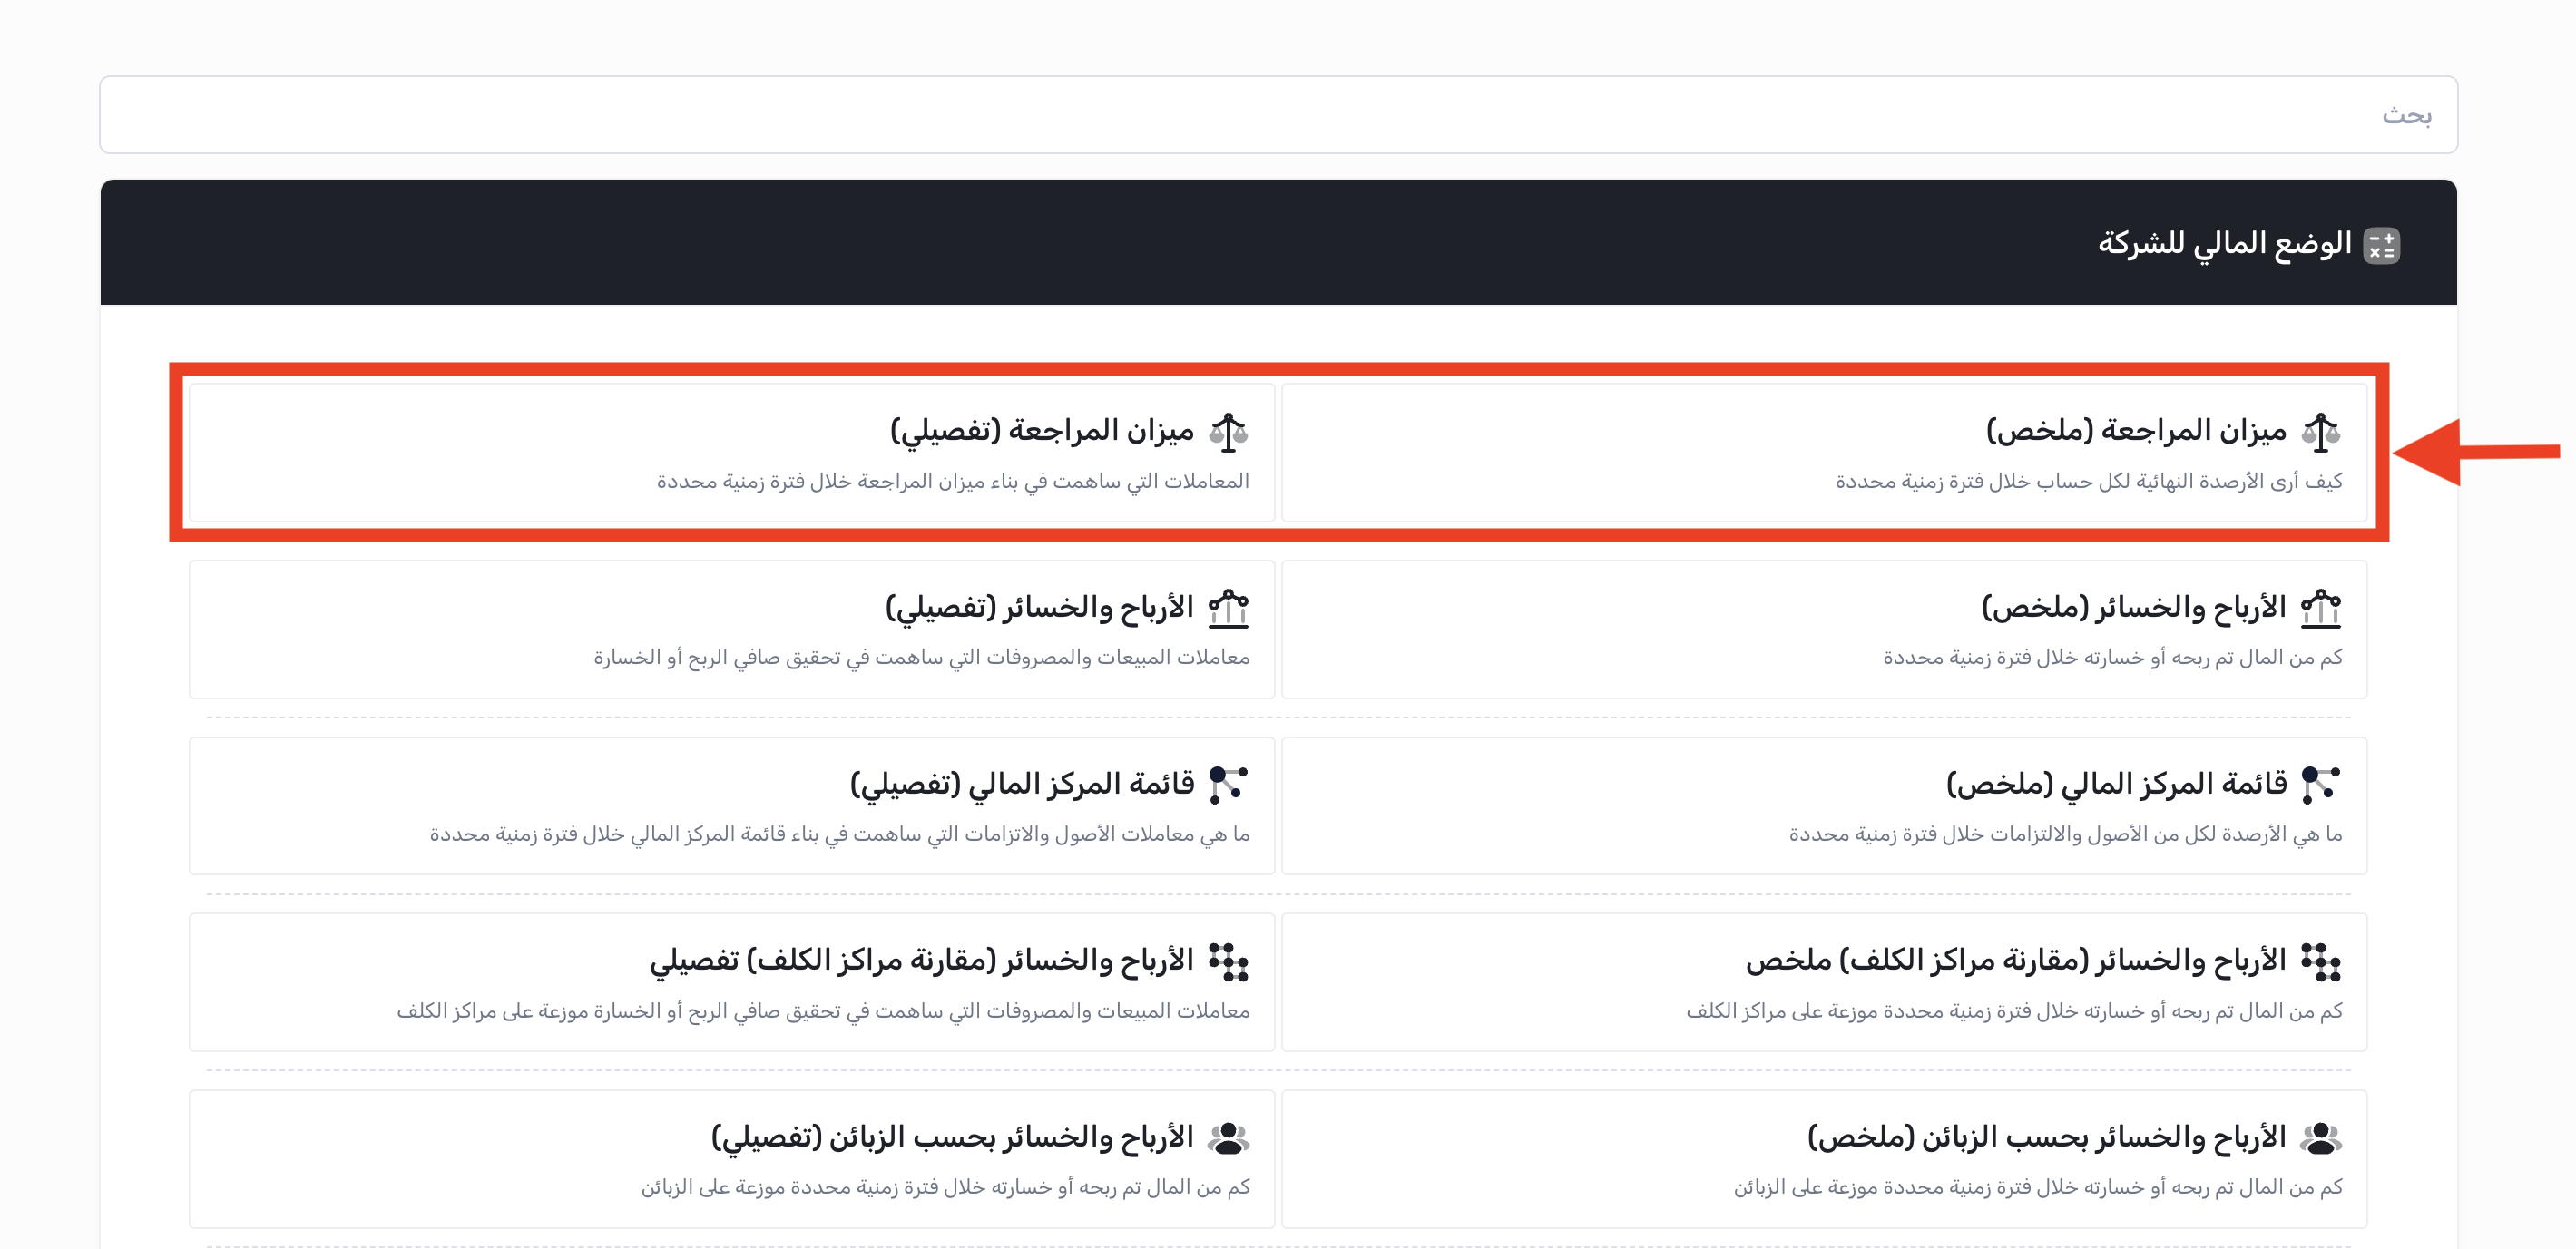2576x1249 pixels.
Task: Open قائمة المركز المالي (تفصيلي) report
Action: coord(1022,784)
